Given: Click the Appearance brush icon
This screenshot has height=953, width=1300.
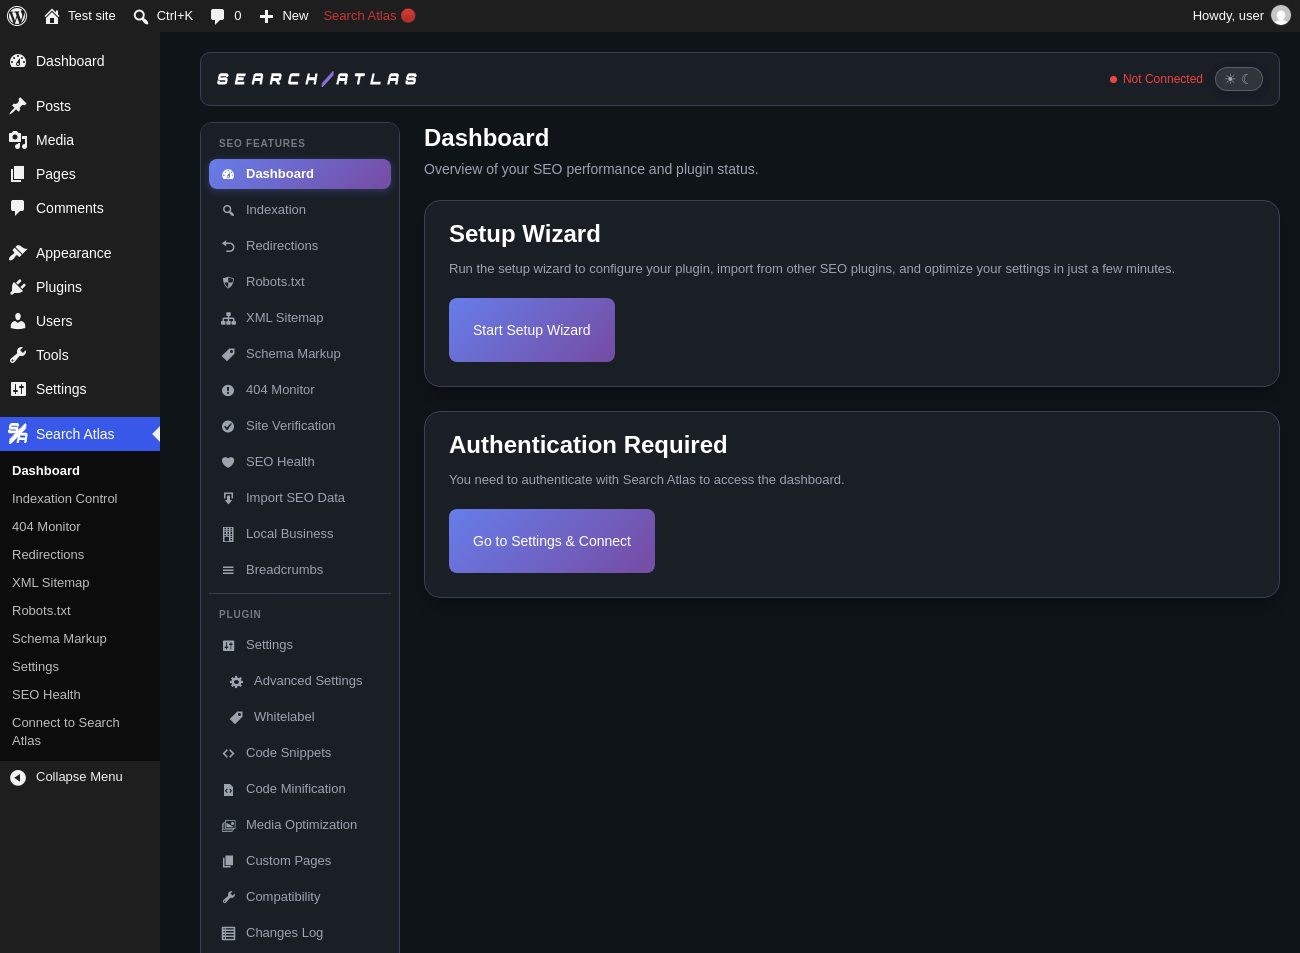Looking at the screenshot, I should click(x=18, y=253).
